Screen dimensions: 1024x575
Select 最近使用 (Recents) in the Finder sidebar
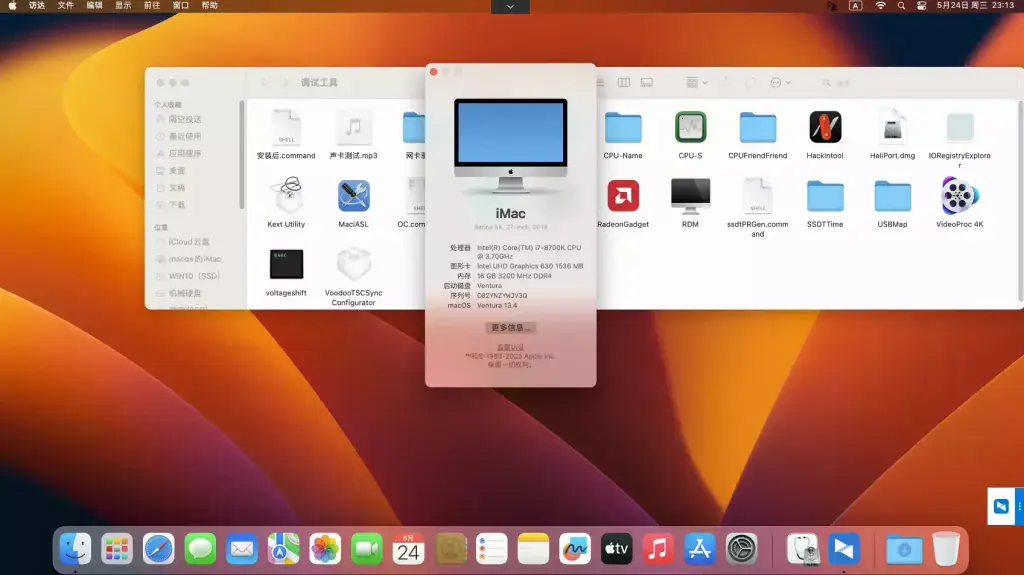point(185,136)
